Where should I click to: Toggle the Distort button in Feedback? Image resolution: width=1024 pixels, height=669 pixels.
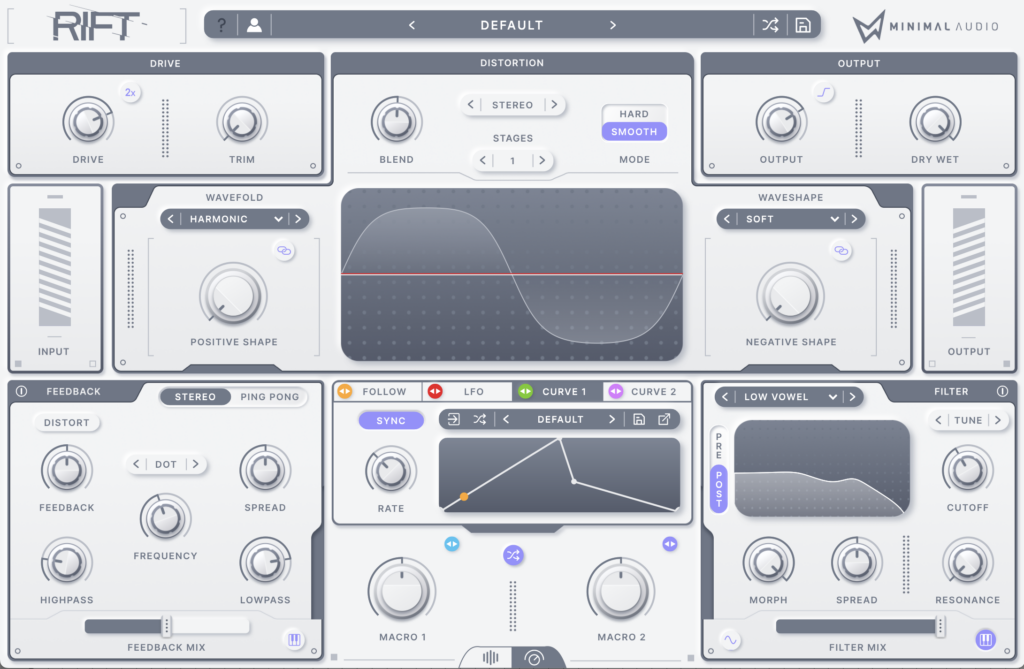tap(67, 423)
